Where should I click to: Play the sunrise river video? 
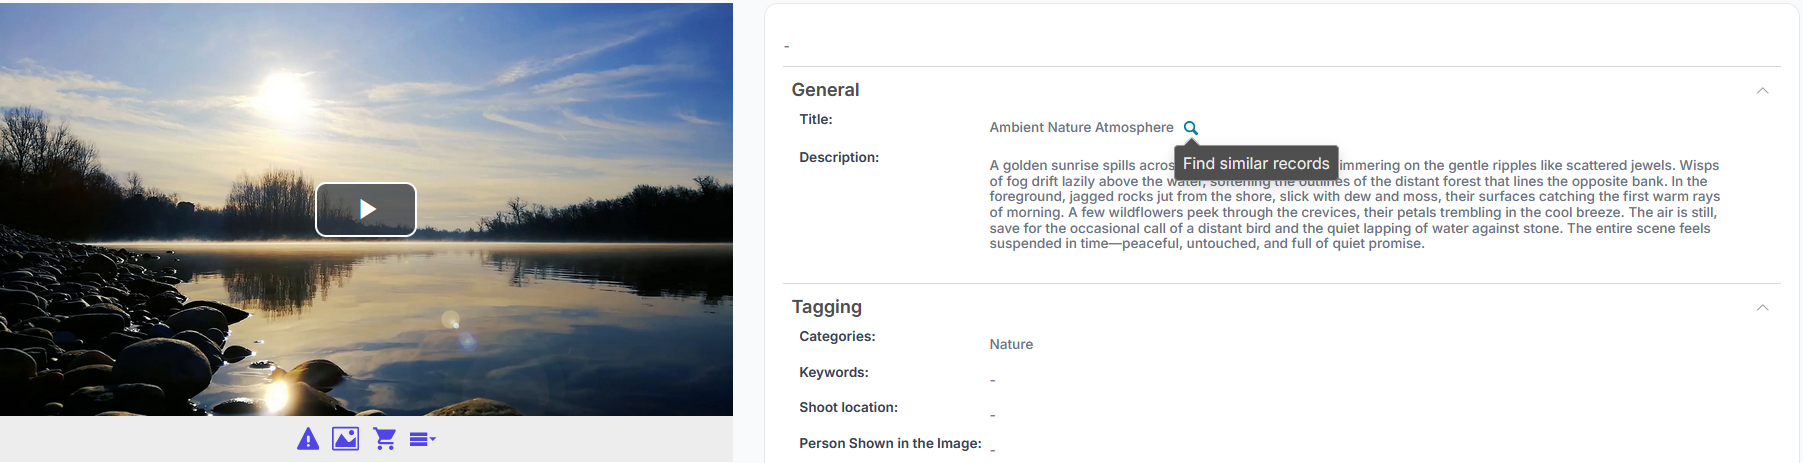click(366, 209)
